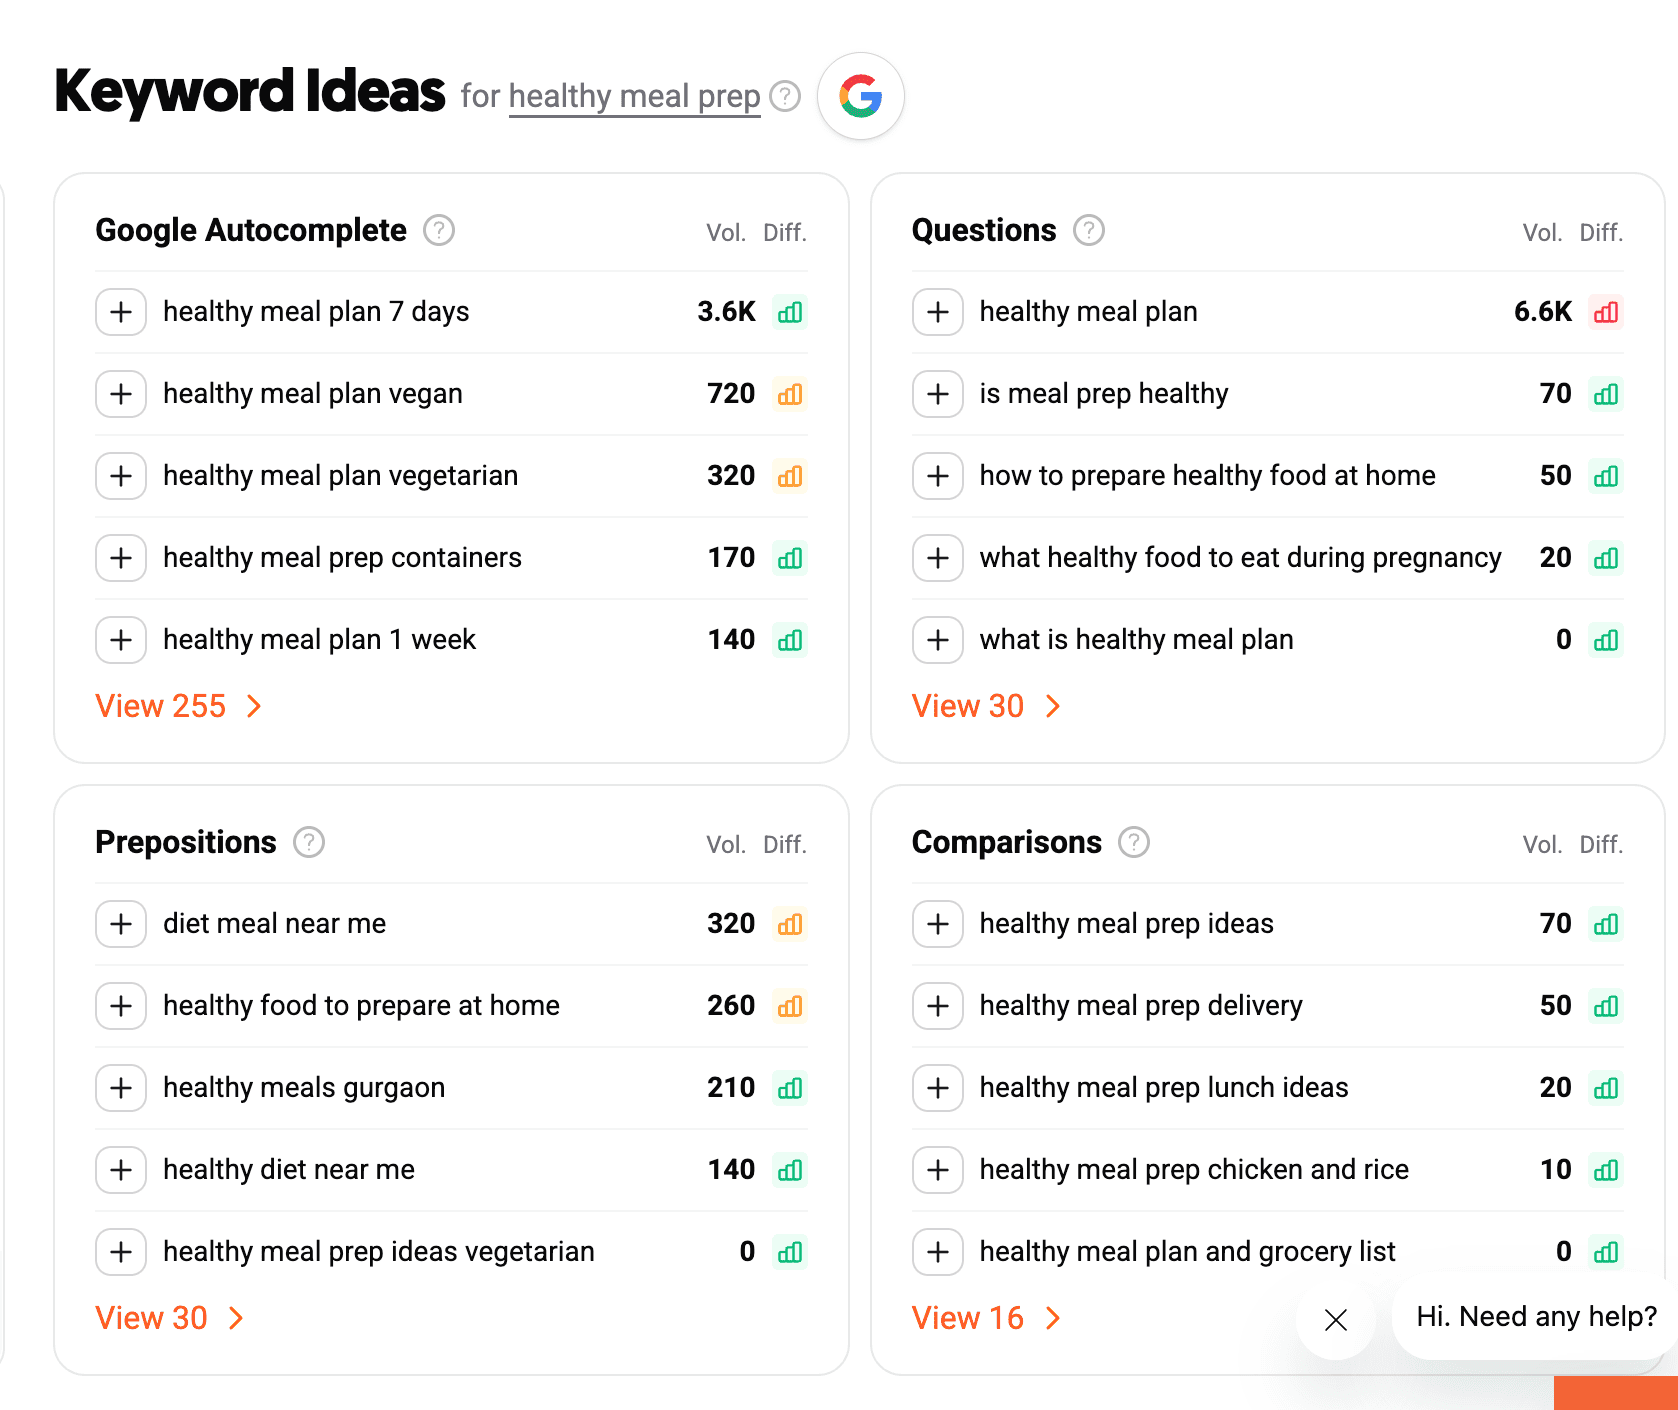Image resolution: width=1678 pixels, height=1410 pixels.
Task: Add keyword healthy meal prep containers
Action: coord(121,558)
